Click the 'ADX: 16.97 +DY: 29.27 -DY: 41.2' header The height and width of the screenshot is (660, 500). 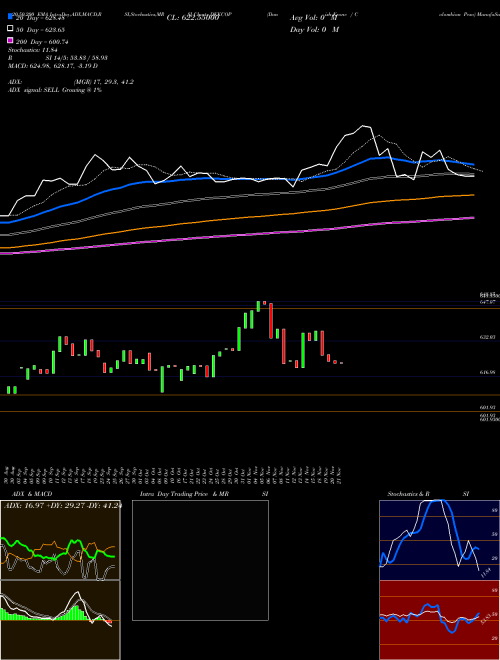click(x=62, y=505)
